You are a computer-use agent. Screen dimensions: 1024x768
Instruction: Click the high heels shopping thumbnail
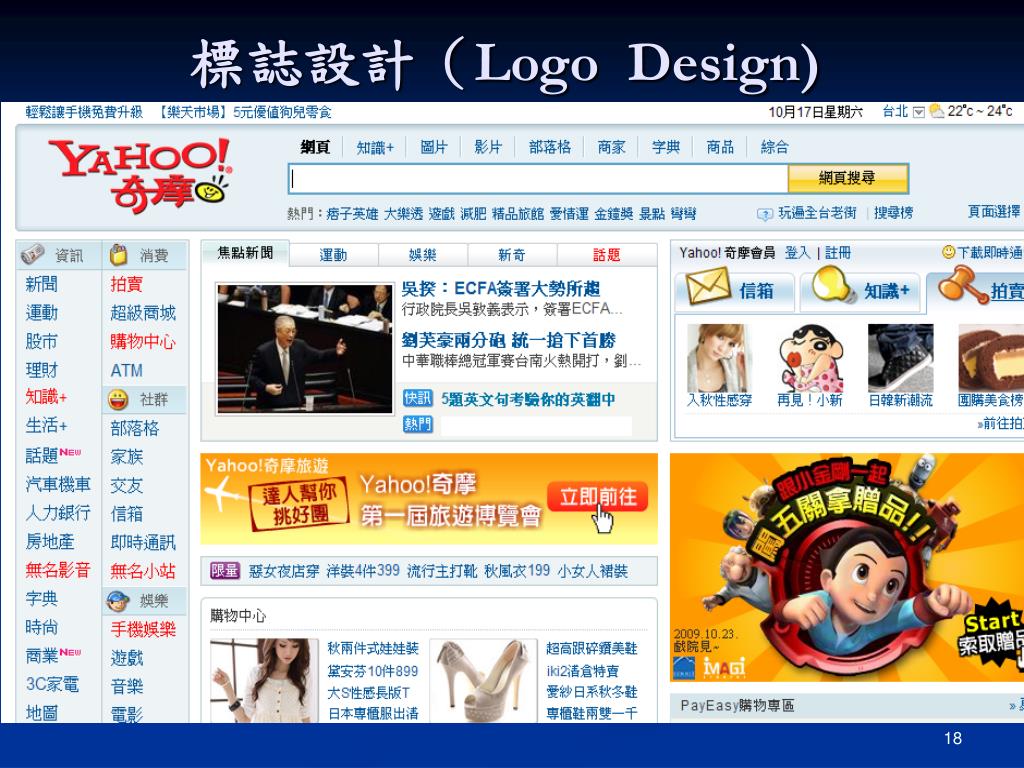(483, 680)
